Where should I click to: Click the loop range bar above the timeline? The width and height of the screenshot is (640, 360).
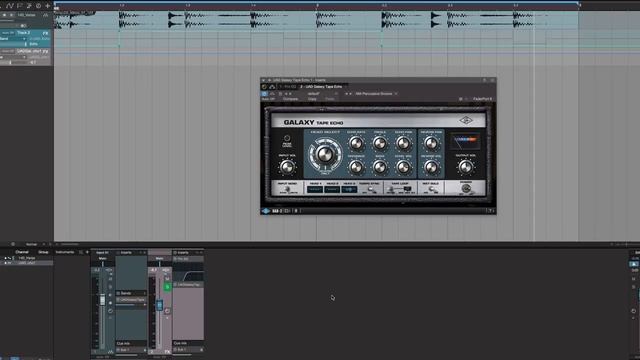[316, 2]
